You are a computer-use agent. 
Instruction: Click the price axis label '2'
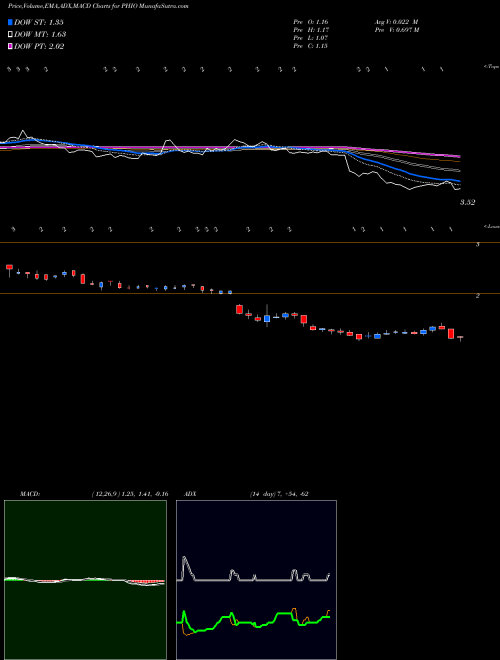tap(478, 296)
